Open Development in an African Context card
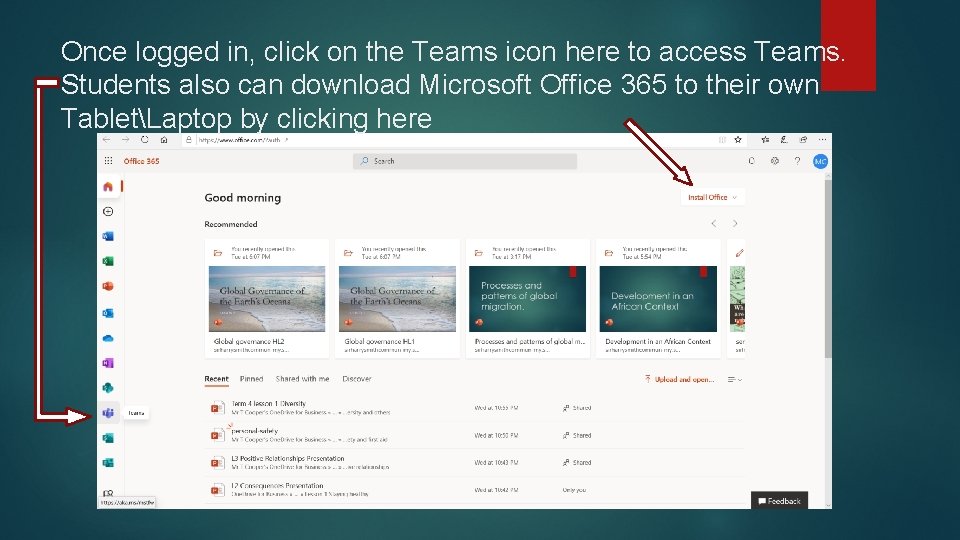This screenshot has height=540, width=960. coord(658,299)
